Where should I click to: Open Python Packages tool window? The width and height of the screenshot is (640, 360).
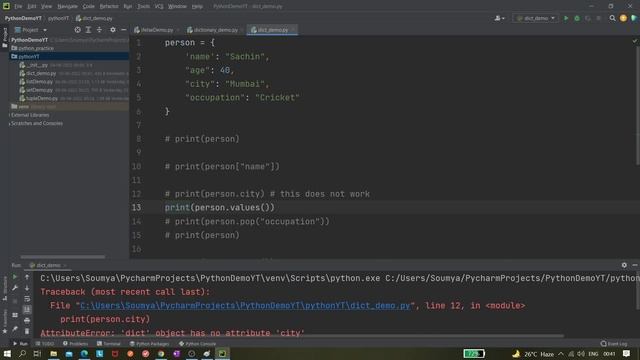(149, 344)
